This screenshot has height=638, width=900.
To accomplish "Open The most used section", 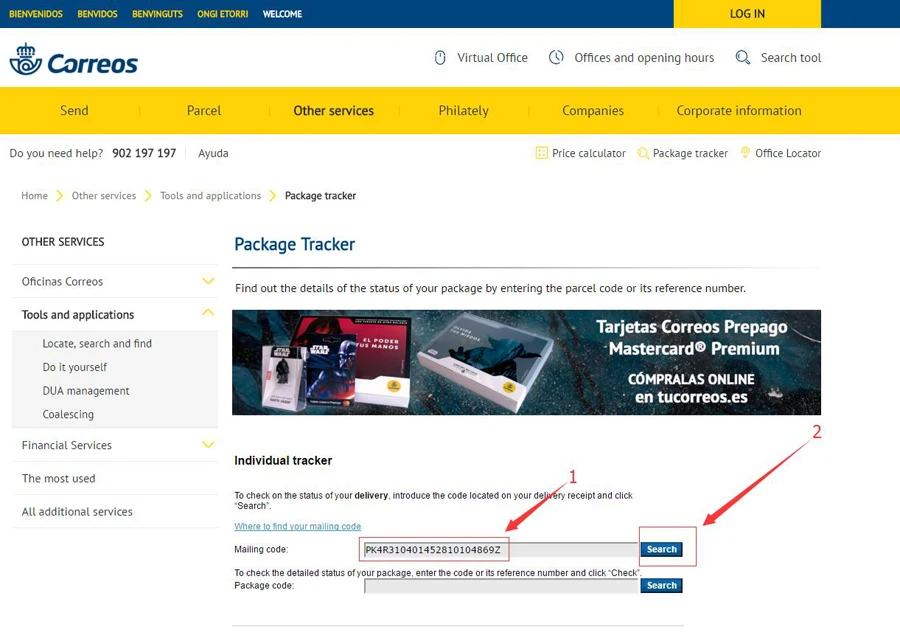I will [59, 478].
